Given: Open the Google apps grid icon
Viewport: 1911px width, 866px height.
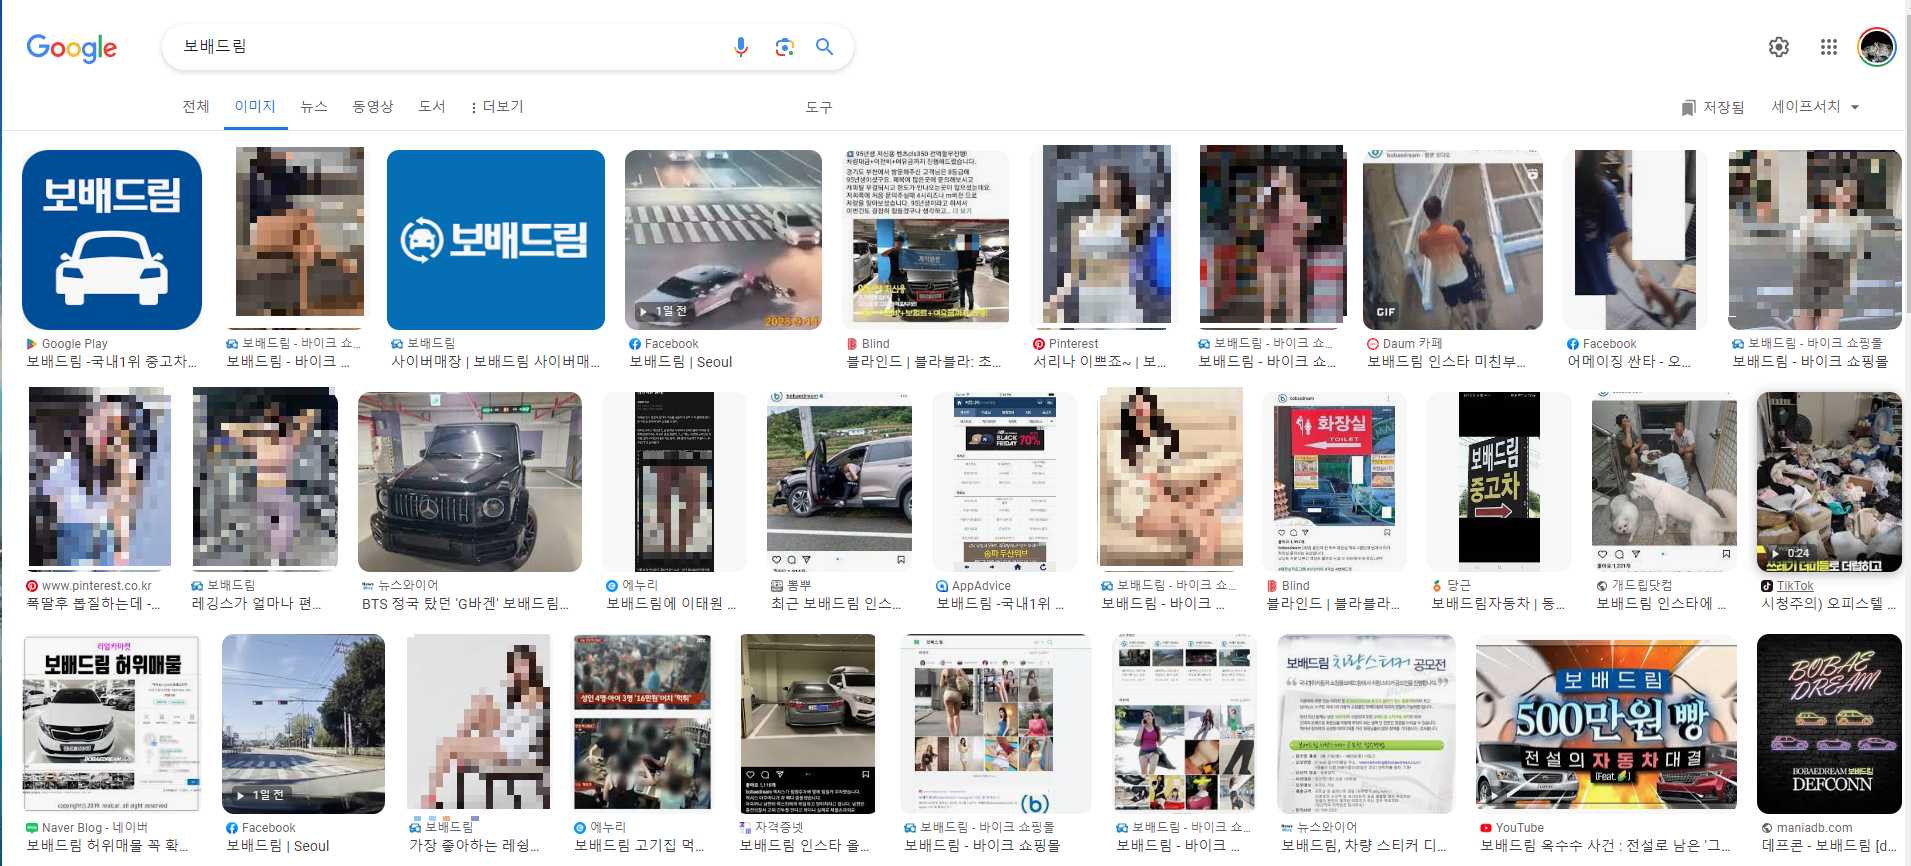Looking at the screenshot, I should [1829, 47].
